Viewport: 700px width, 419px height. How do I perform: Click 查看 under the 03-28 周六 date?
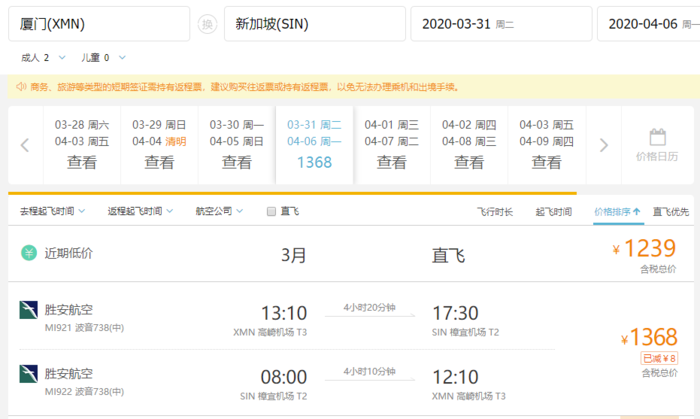[82, 162]
